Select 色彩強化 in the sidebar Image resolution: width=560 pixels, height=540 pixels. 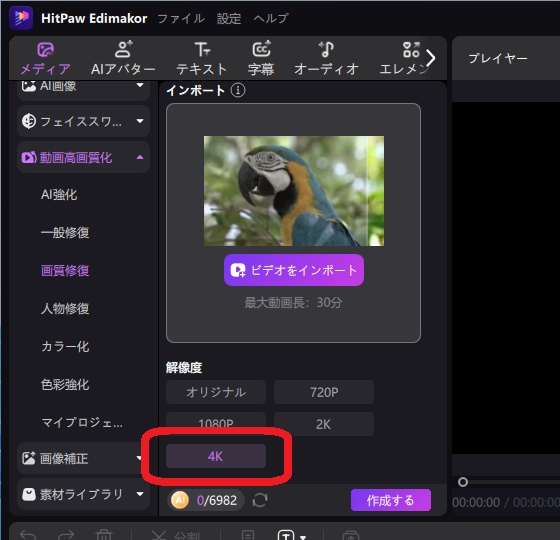[65, 384]
